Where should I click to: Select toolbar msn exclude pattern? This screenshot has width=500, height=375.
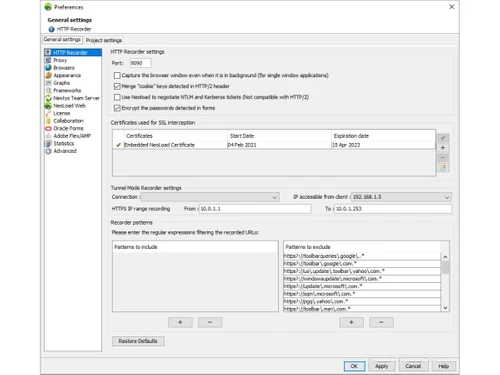(362, 309)
